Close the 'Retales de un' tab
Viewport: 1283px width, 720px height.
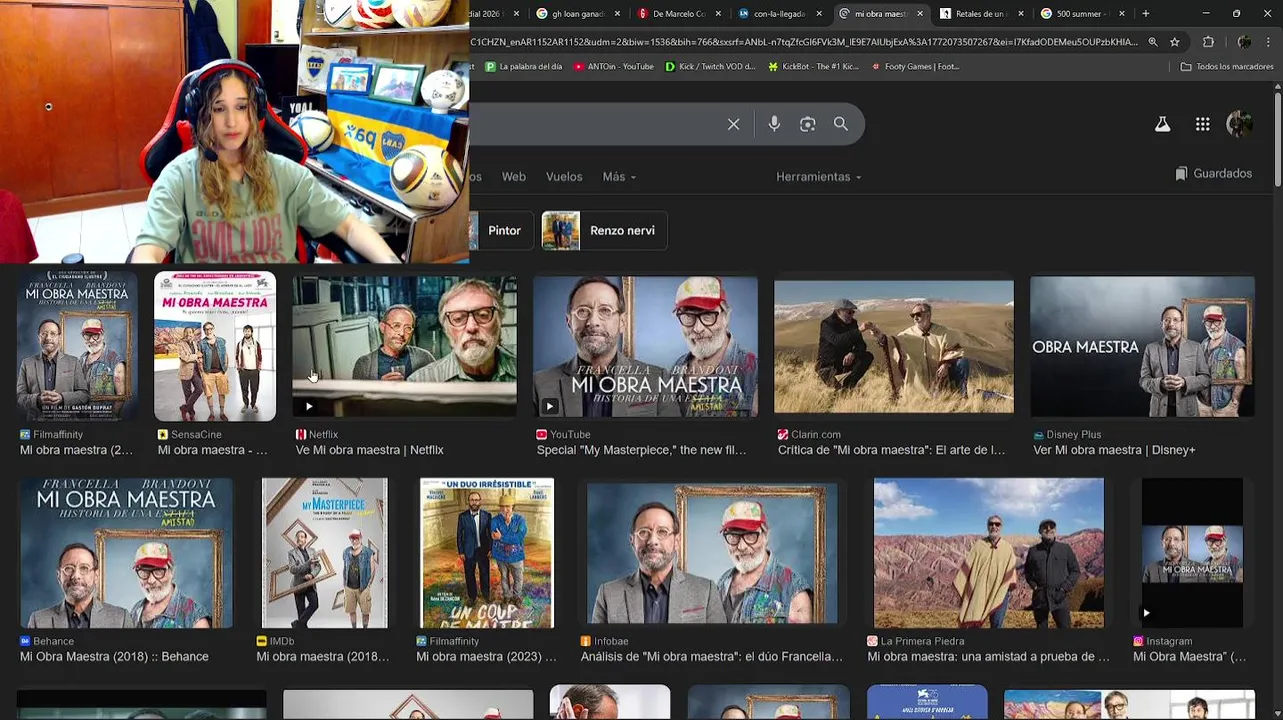click(x=1020, y=14)
